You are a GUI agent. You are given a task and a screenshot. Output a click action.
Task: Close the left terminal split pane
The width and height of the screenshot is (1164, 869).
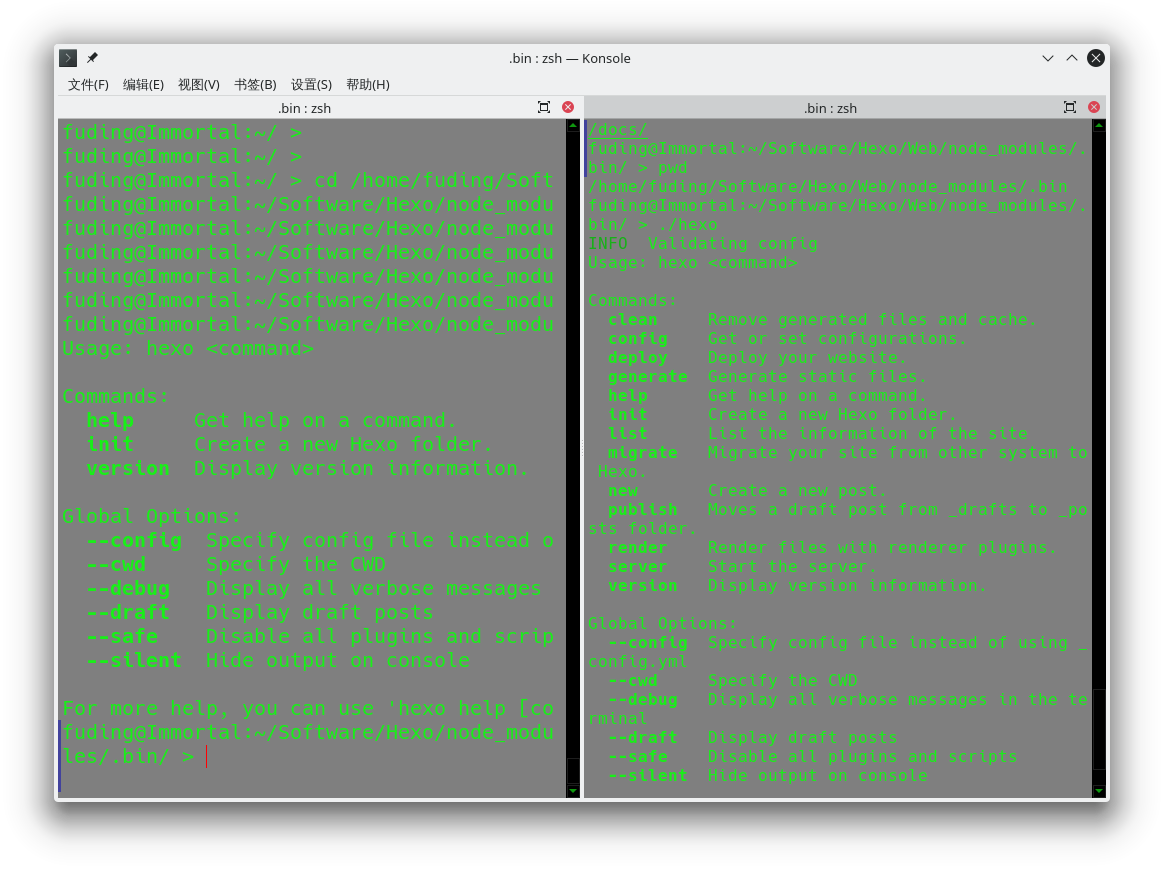tap(568, 108)
